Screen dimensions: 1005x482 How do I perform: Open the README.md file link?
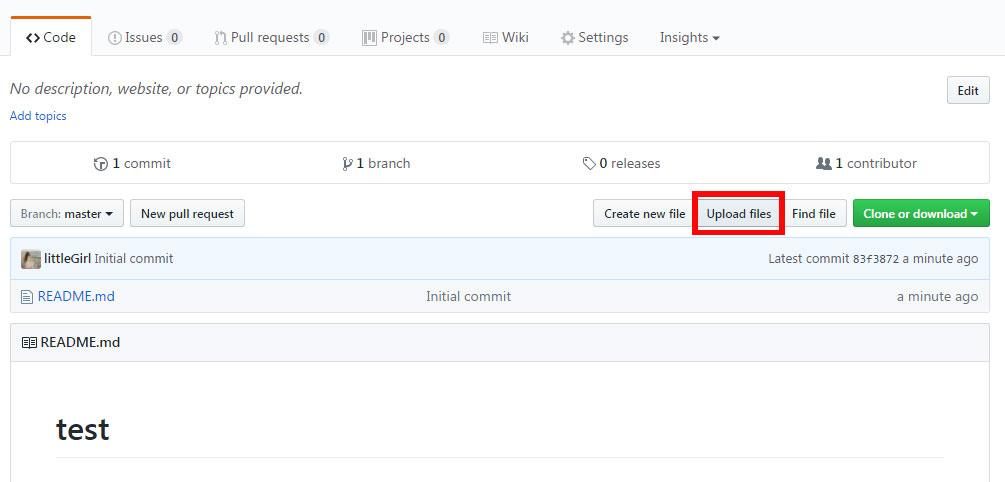pos(76,296)
